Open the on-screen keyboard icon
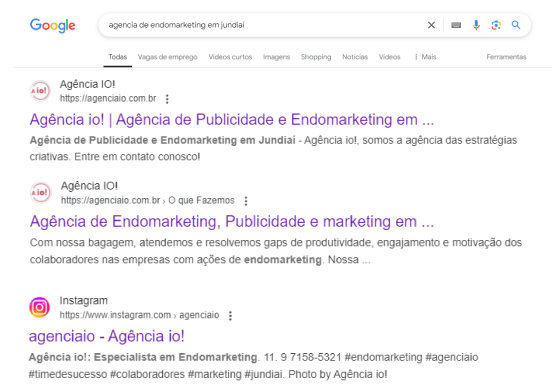The width and height of the screenshot is (552, 387). pos(456,25)
